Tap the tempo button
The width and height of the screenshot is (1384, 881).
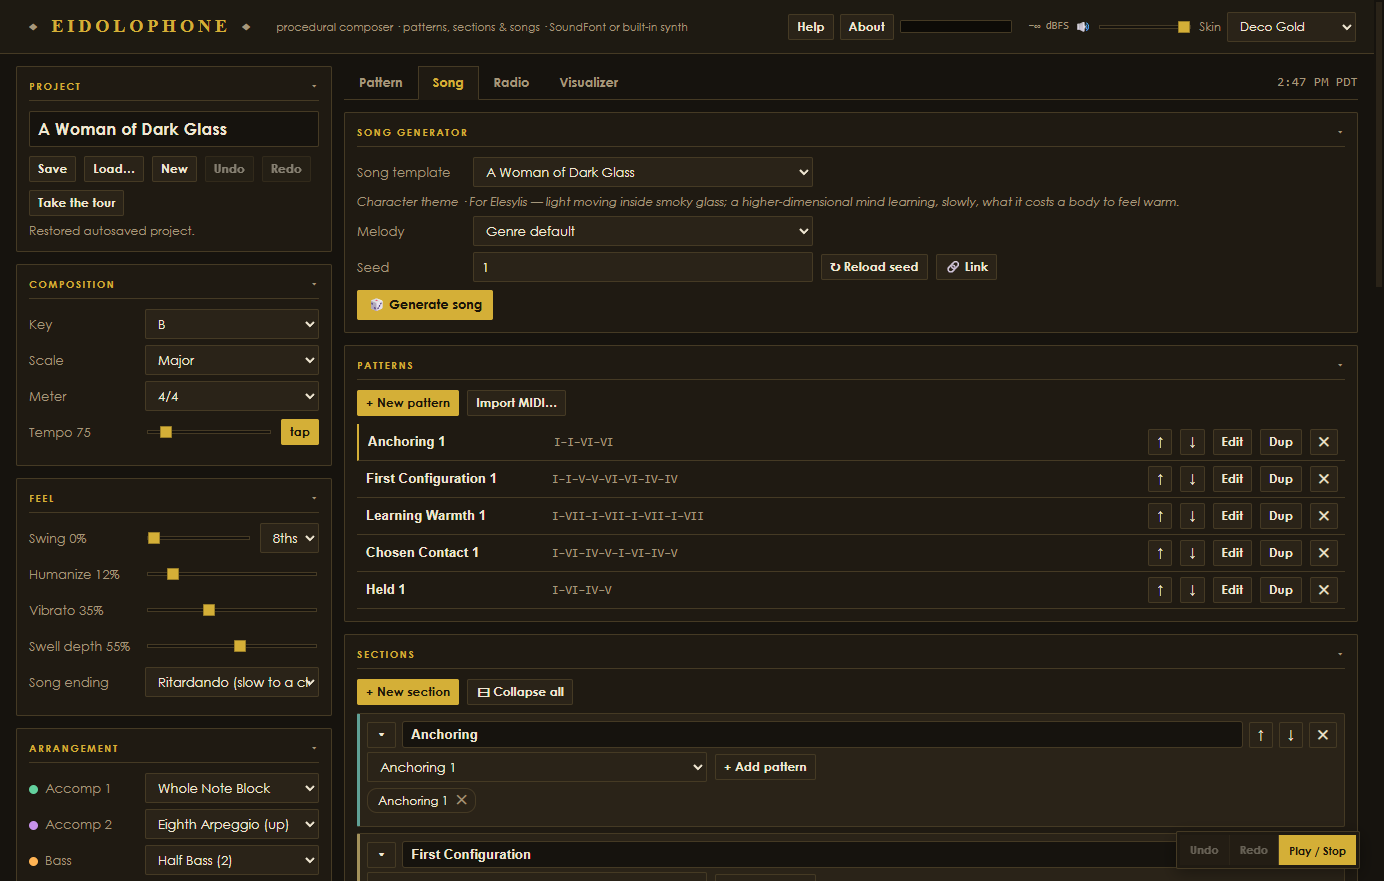[300, 432]
